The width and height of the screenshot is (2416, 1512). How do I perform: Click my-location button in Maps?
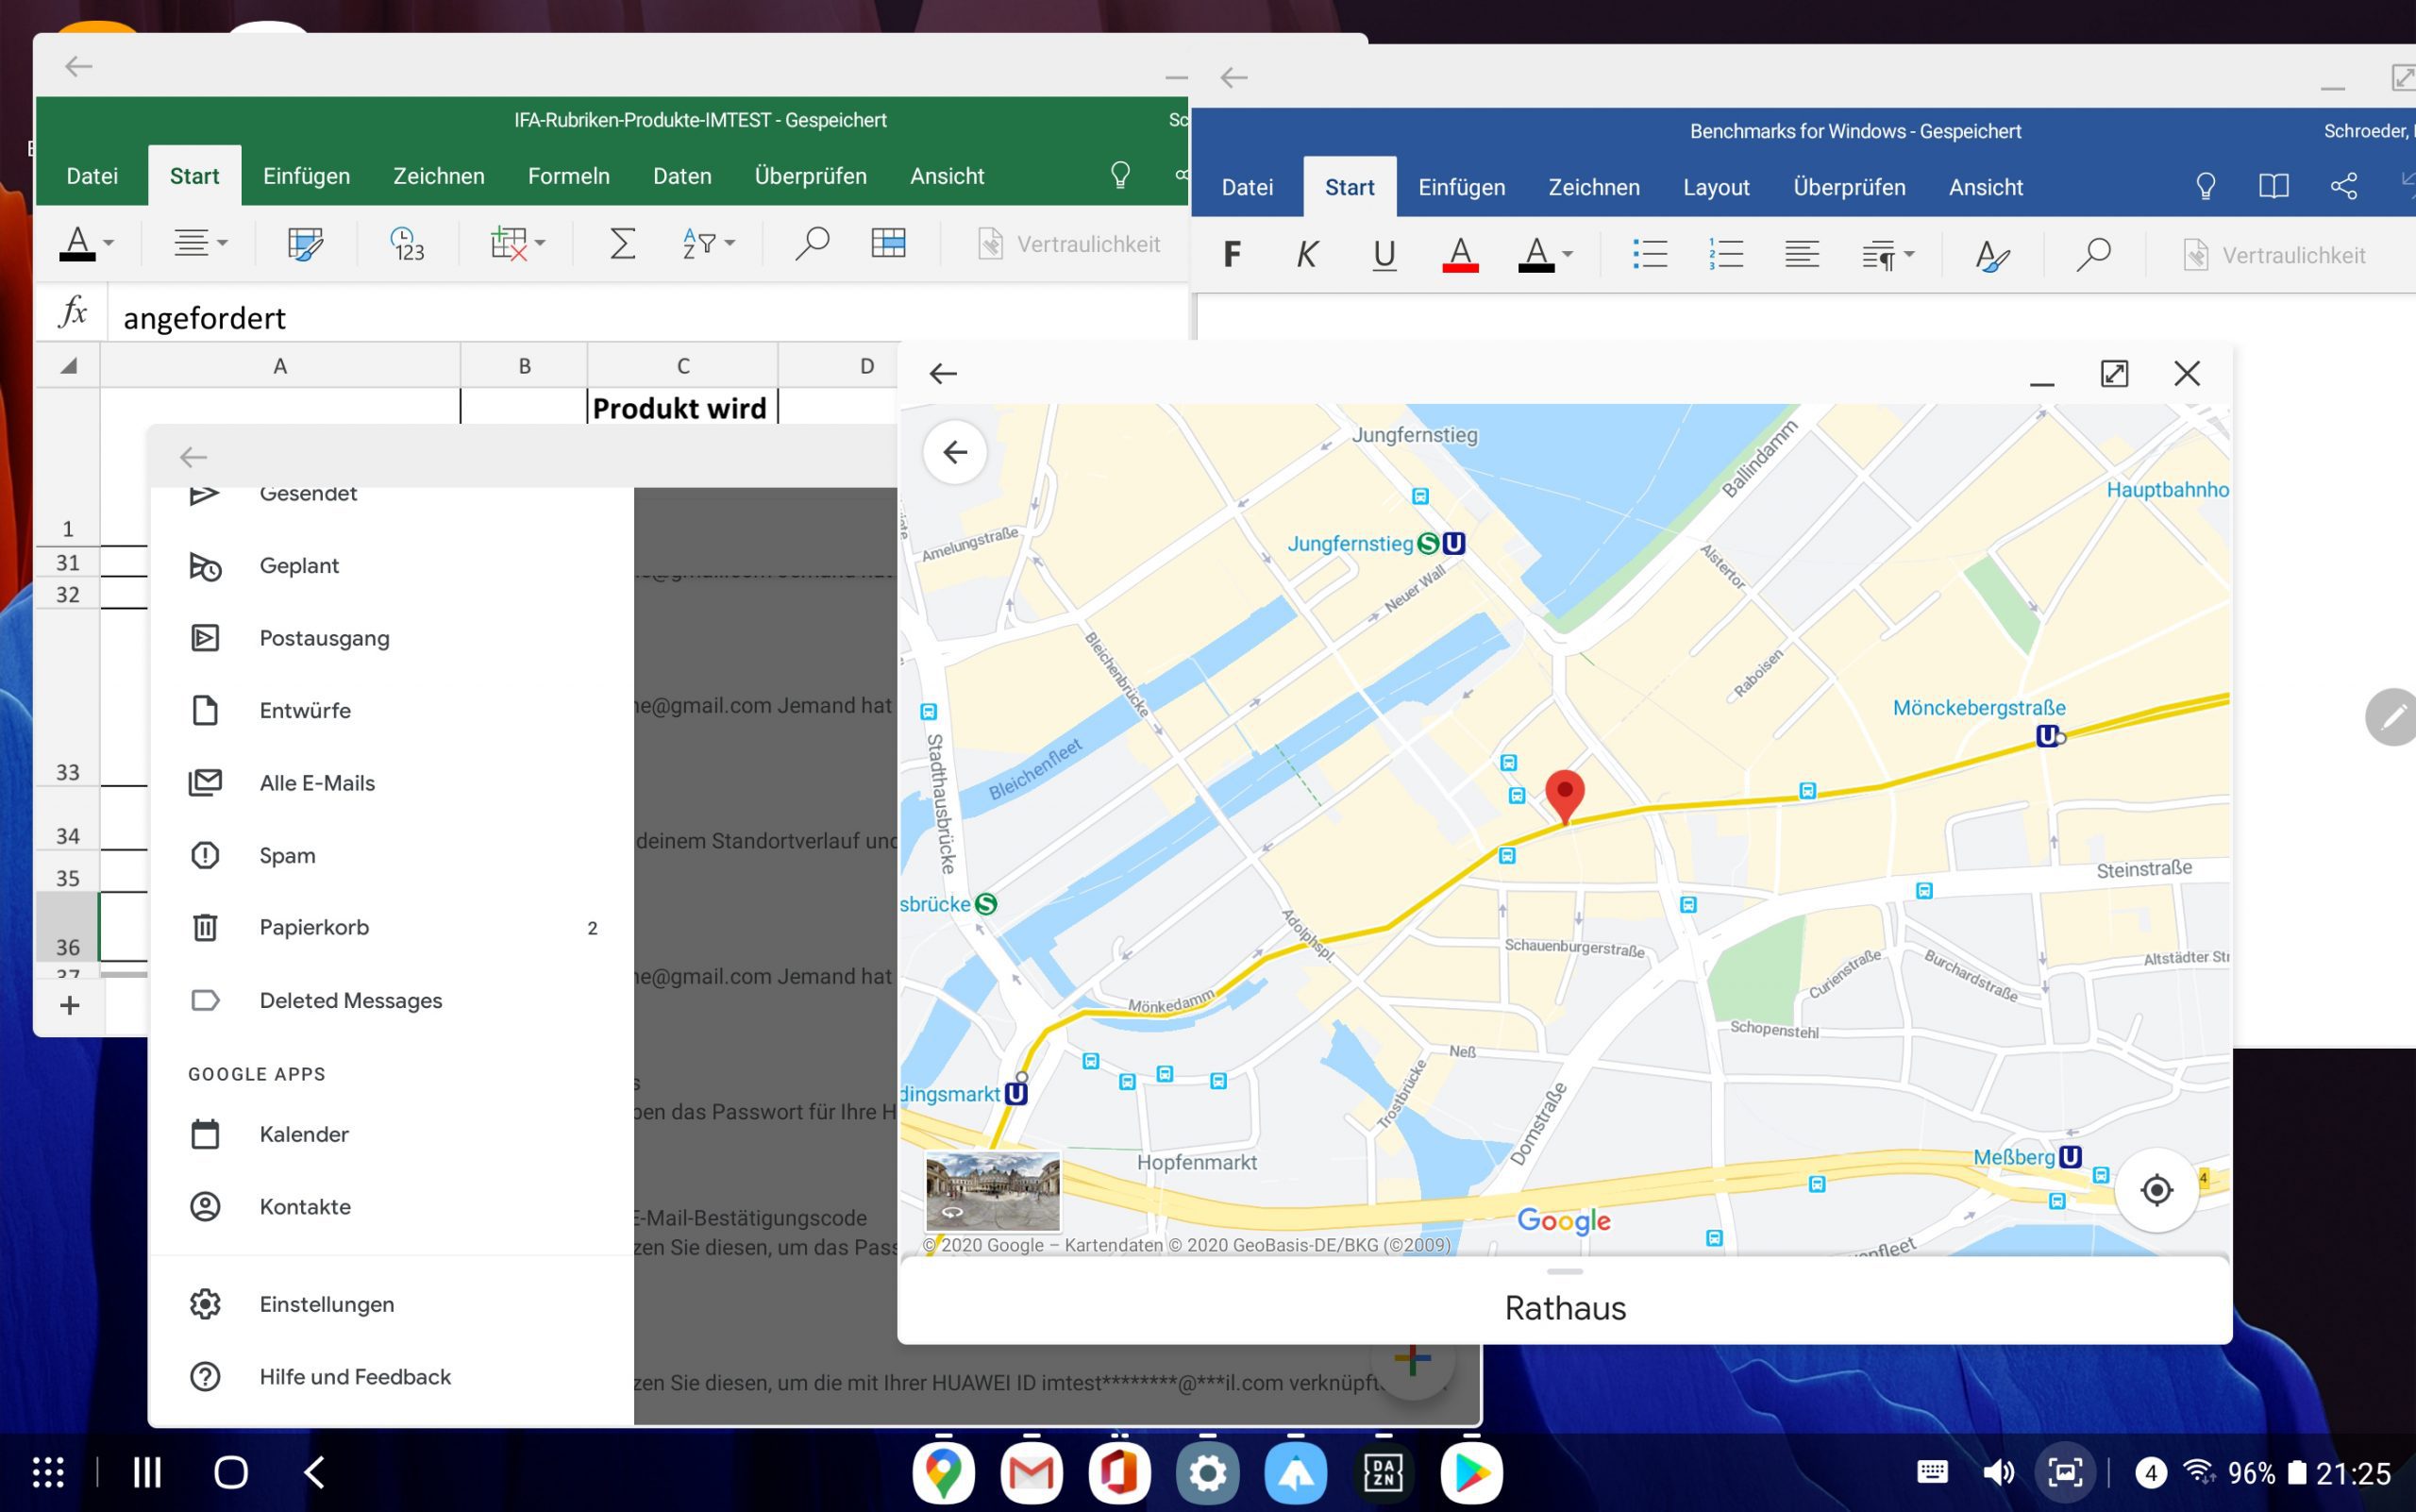coord(2156,1189)
